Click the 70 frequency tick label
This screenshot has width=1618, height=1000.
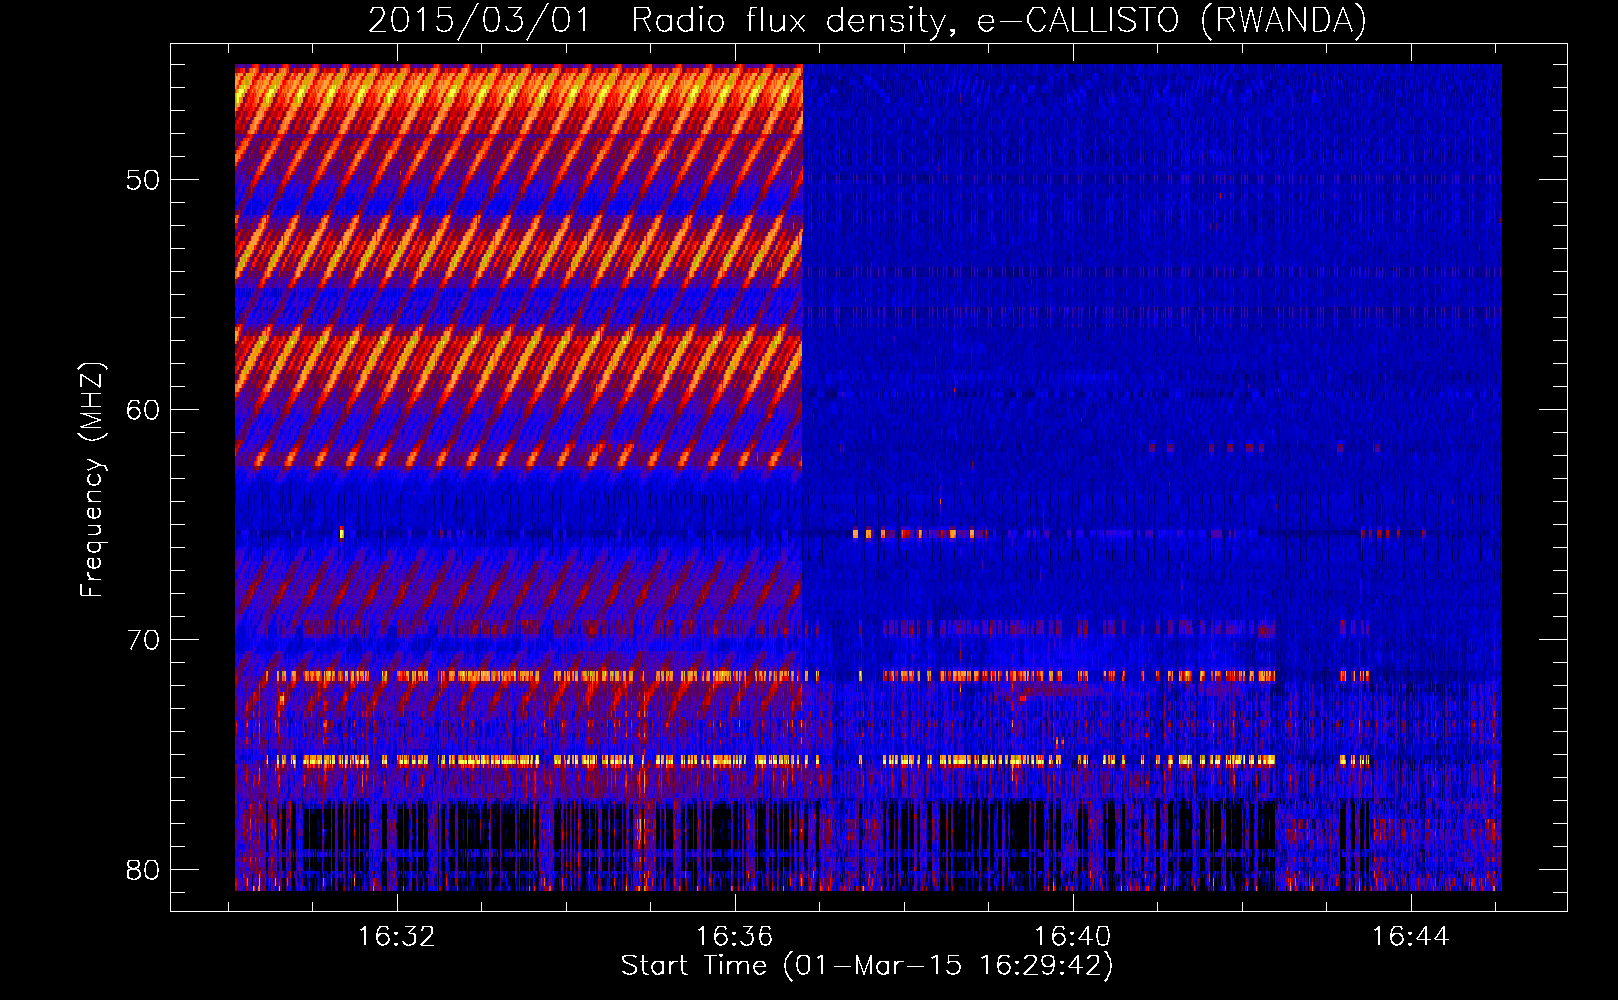(143, 640)
